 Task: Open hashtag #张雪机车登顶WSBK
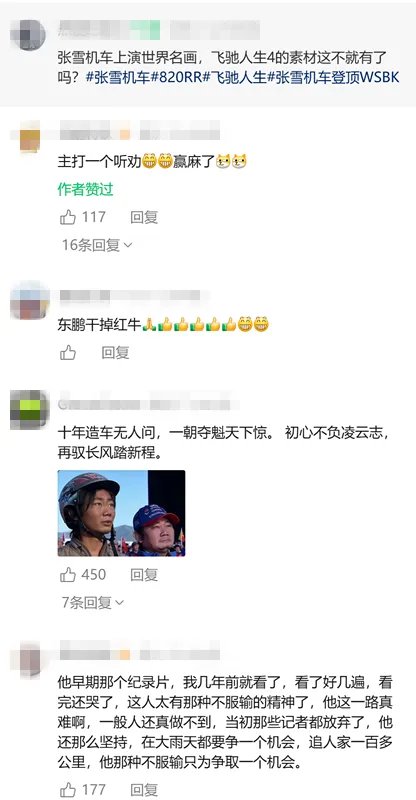333,78
